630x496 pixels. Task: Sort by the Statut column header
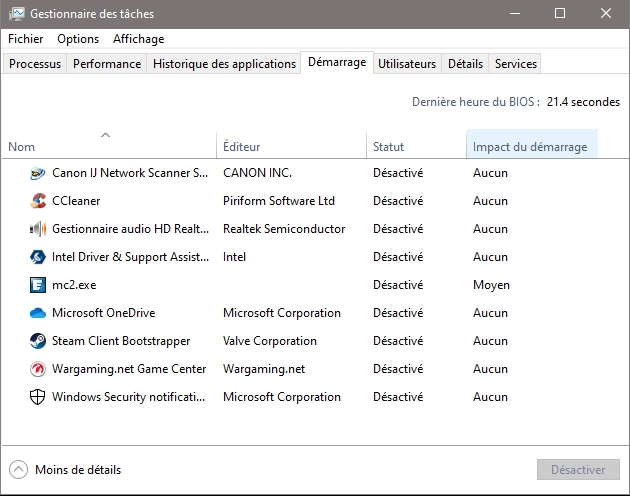coord(416,143)
